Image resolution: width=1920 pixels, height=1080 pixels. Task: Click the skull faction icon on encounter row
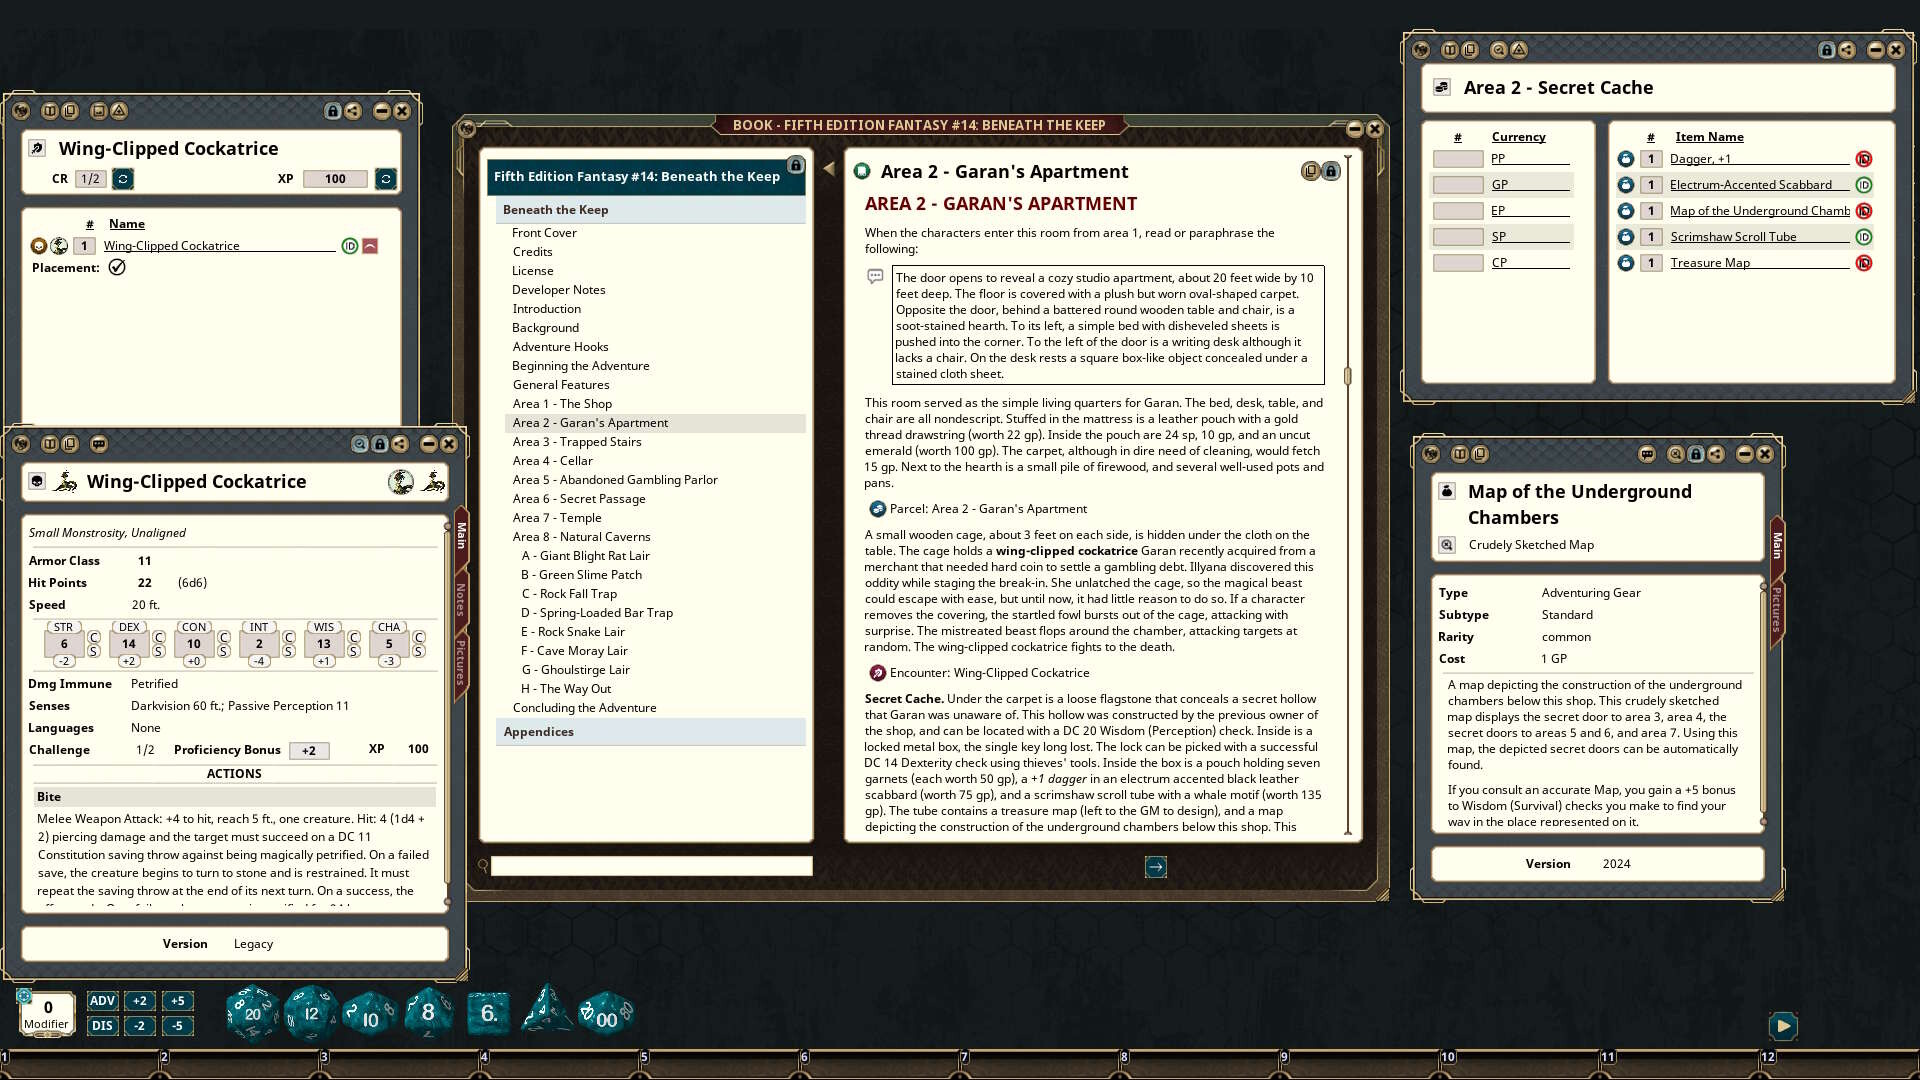(38, 246)
